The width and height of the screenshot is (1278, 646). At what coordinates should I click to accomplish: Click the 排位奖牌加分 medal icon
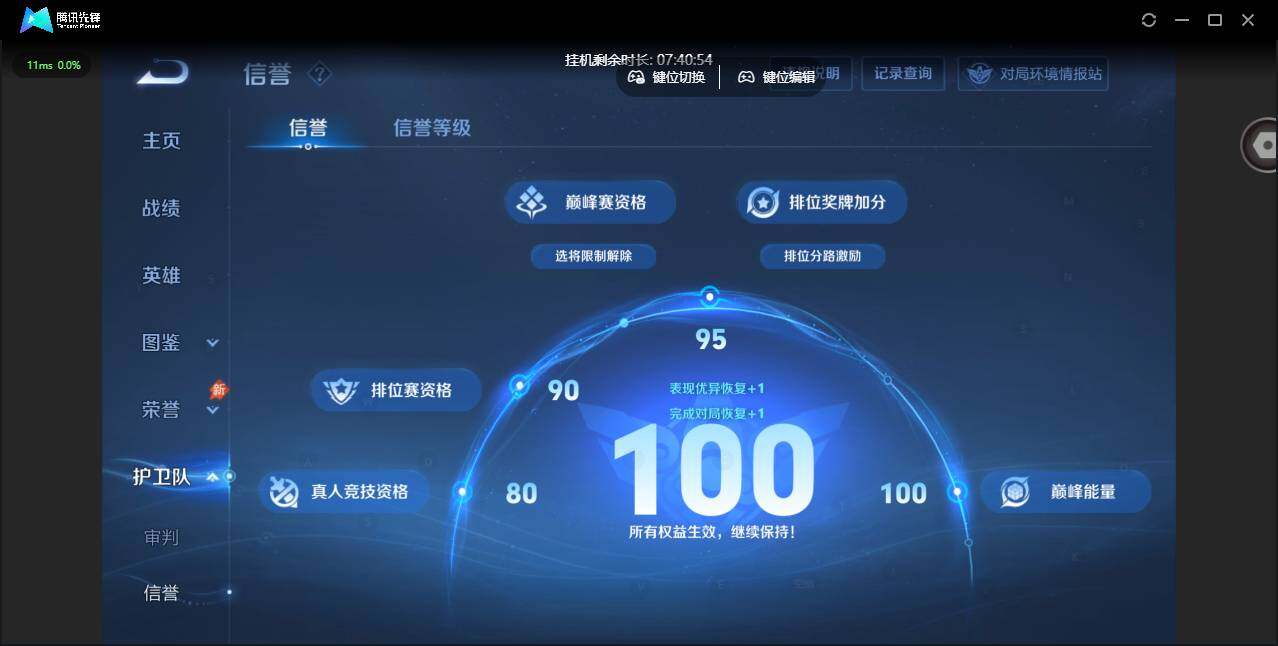click(763, 202)
